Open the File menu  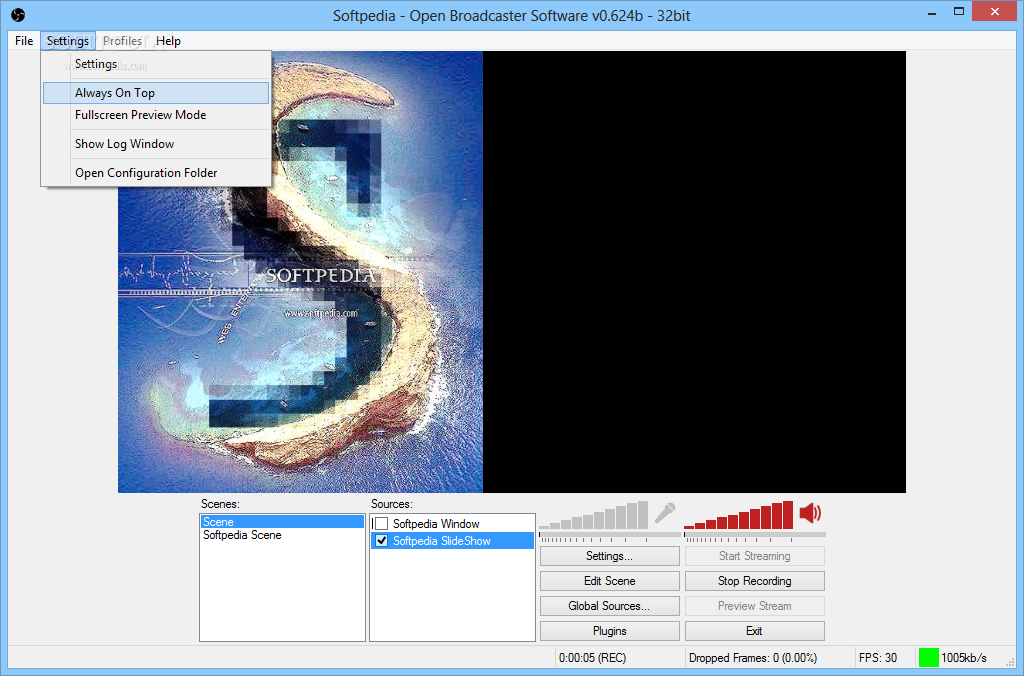point(24,40)
